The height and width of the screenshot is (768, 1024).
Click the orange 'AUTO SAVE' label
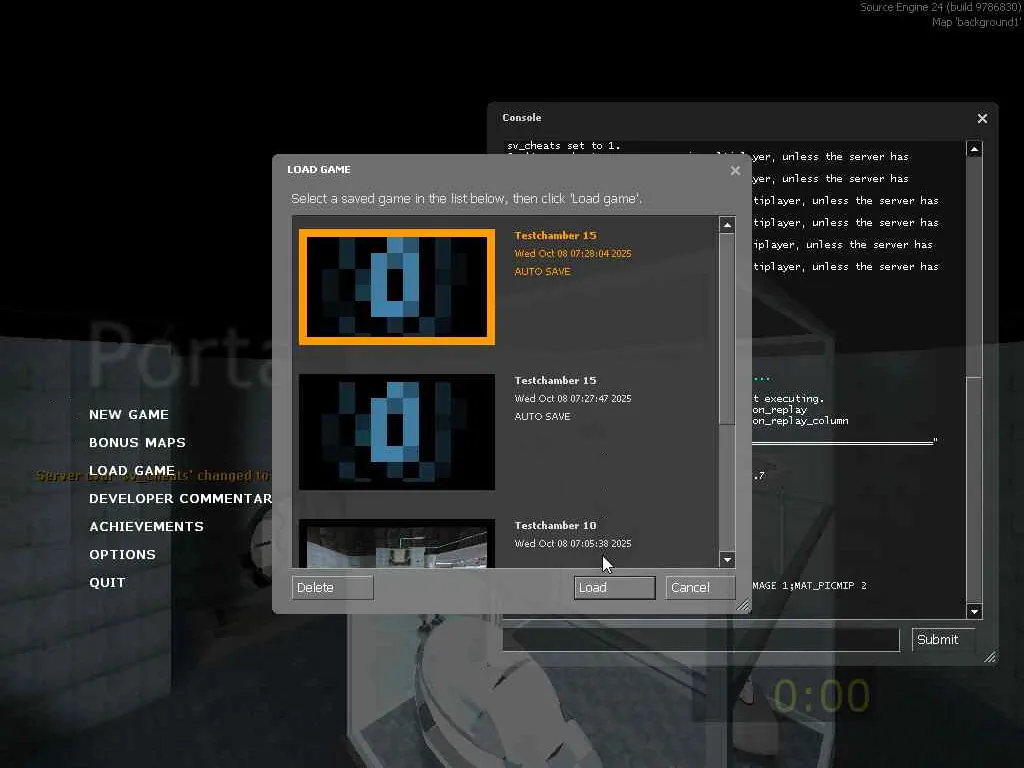[542, 272]
